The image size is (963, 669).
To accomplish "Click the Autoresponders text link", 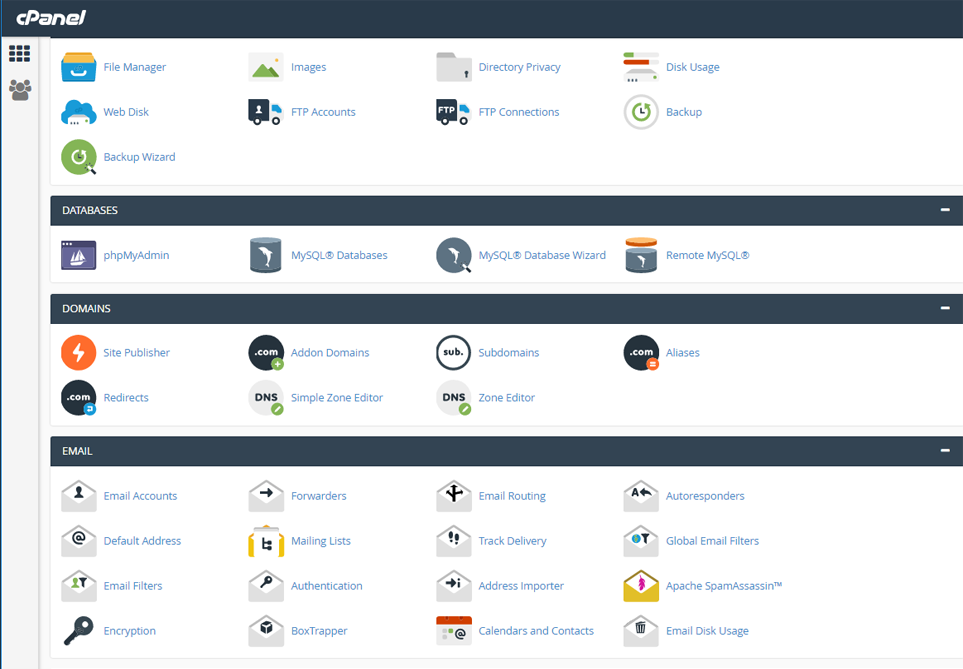I will point(705,496).
